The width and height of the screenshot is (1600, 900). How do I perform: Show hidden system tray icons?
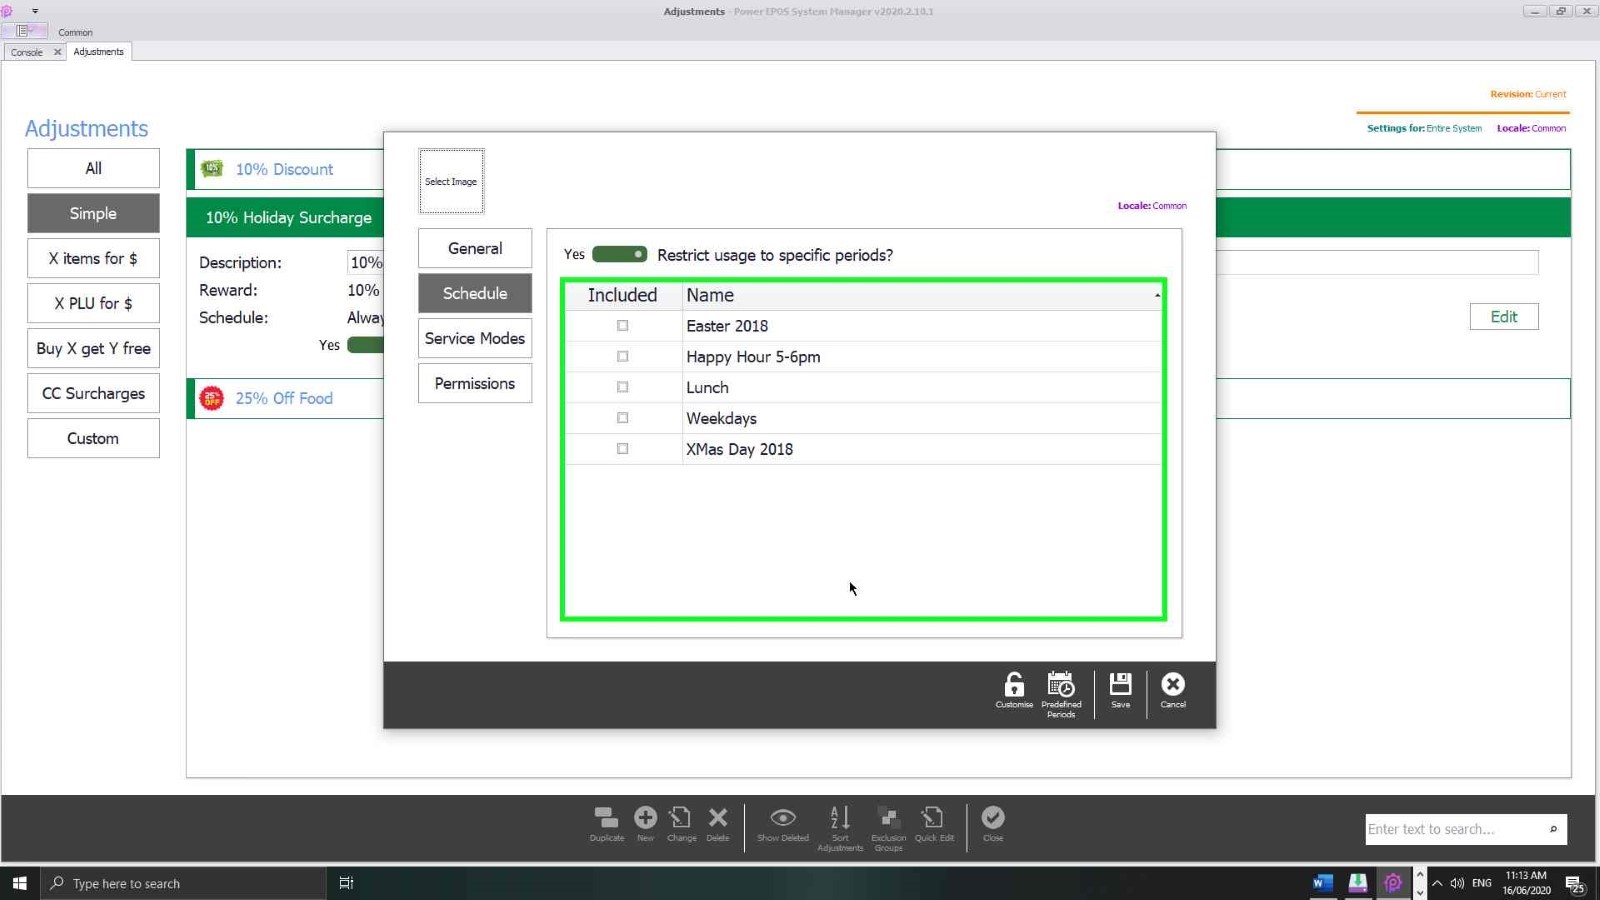(x=1437, y=883)
